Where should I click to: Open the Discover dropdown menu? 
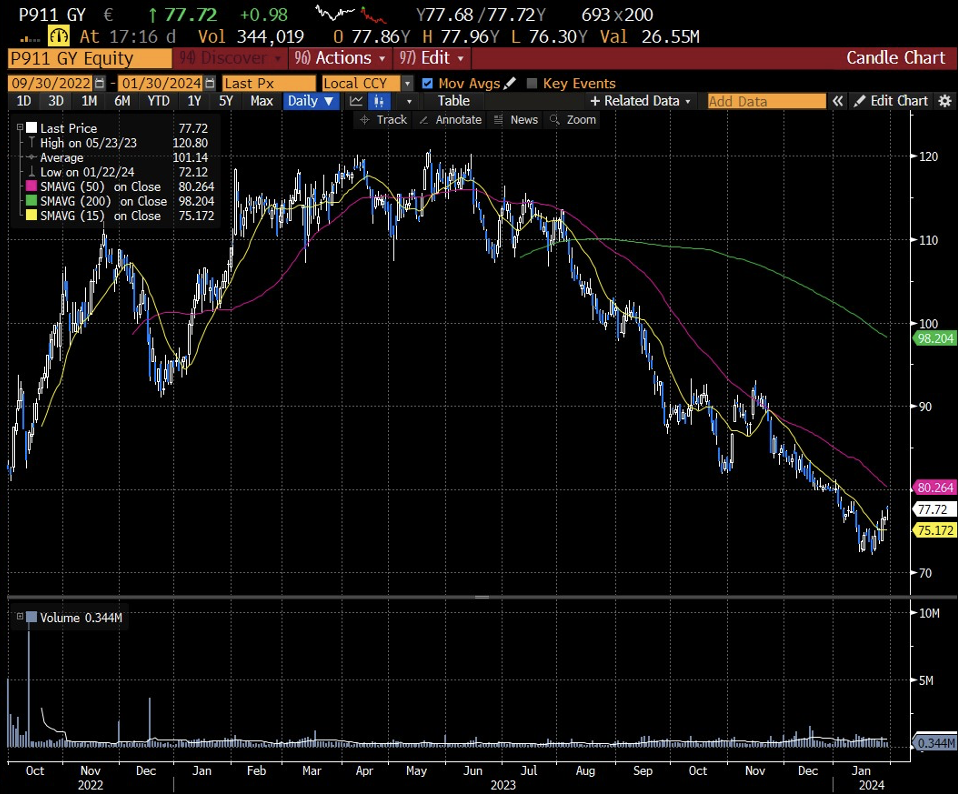pyautogui.click(x=230, y=58)
